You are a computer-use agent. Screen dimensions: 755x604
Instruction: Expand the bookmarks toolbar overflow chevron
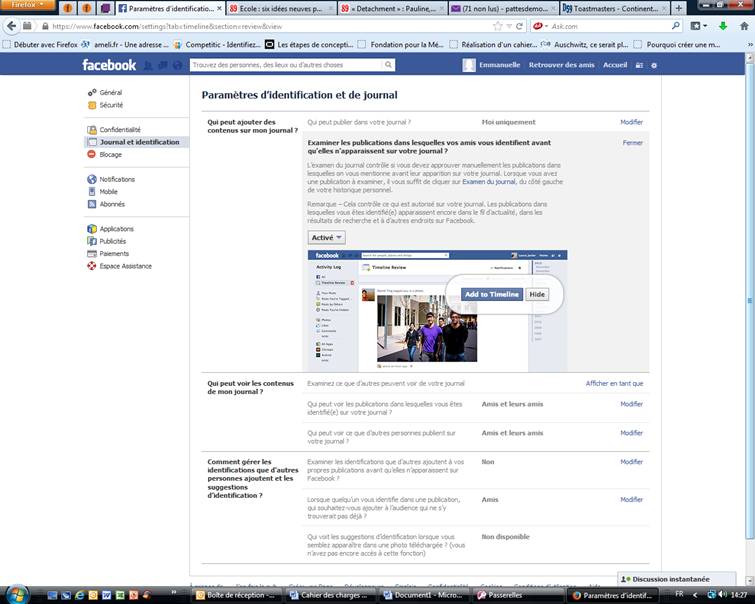click(x=750, y=44)
